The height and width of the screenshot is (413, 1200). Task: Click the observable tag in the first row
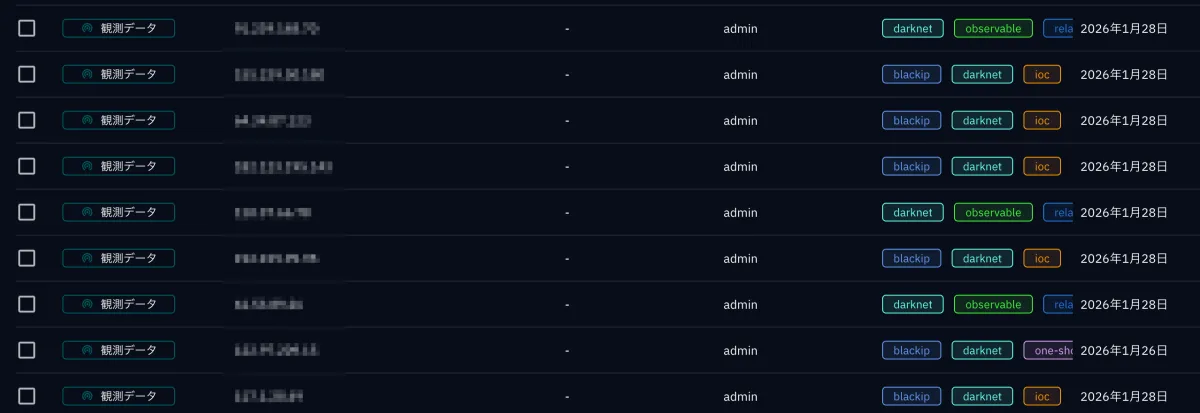click(993, 29)
